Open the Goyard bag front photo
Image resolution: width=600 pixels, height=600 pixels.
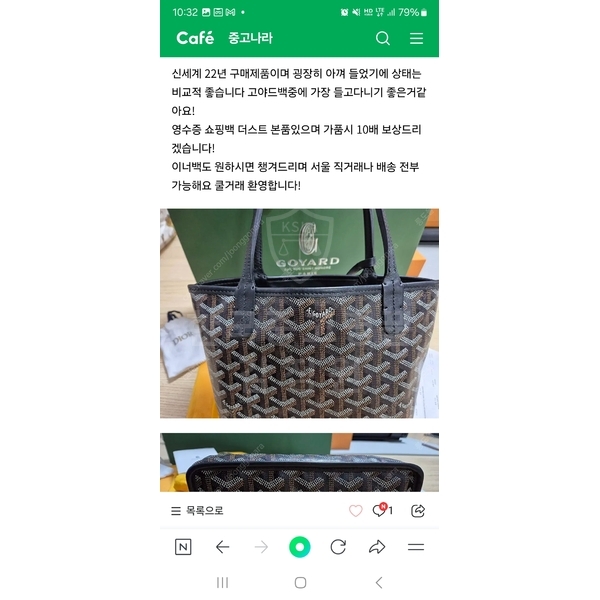click(x=299, y=313)
